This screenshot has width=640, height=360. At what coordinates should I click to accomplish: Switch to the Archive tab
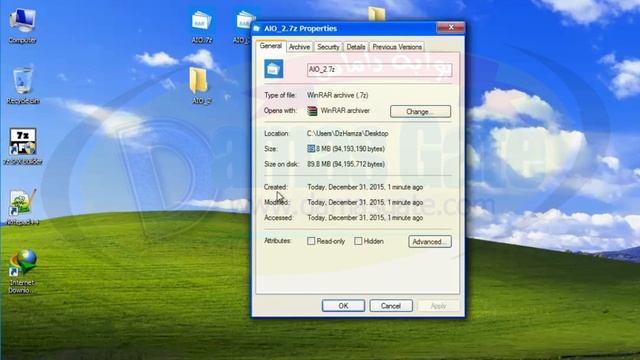click(299, 47)
